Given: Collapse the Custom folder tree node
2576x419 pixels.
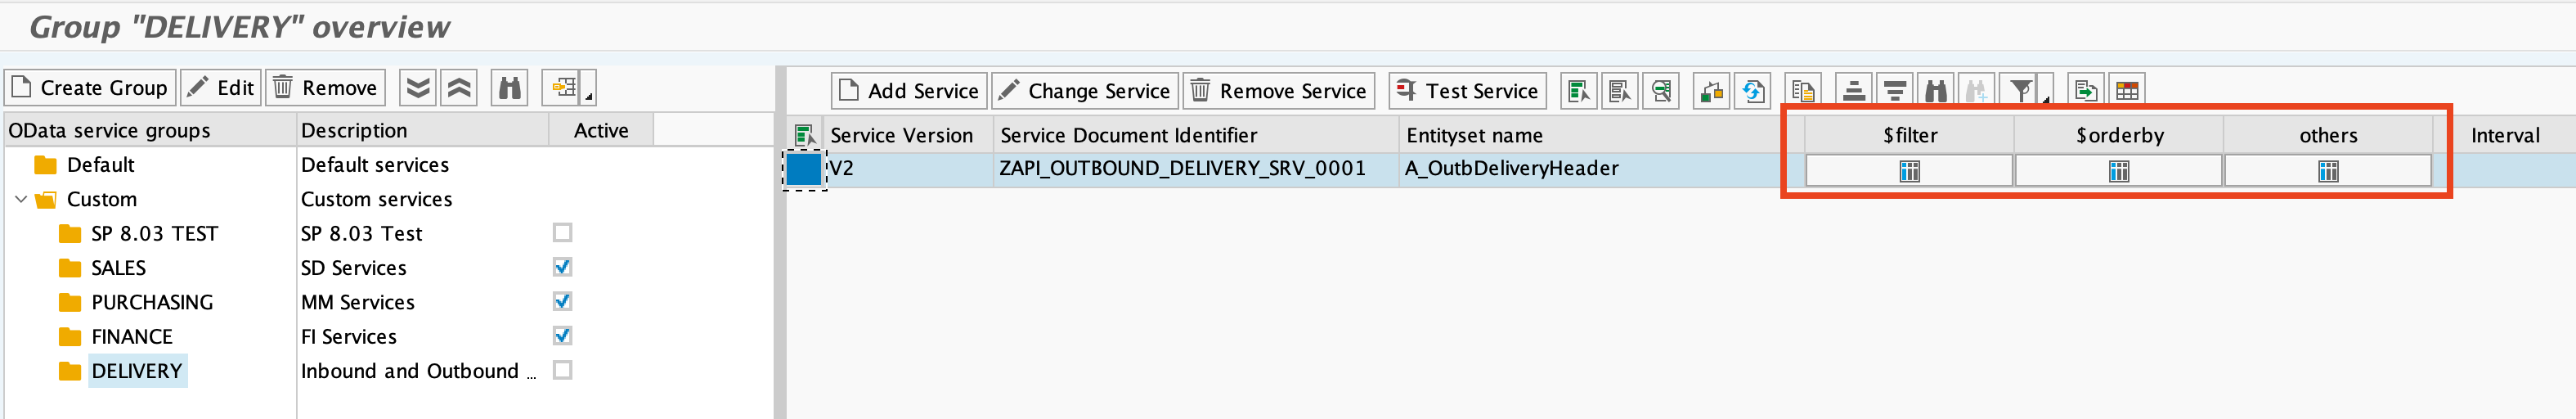Looking at the screenshot, I should pyautogui.click(x=21, y=199).
